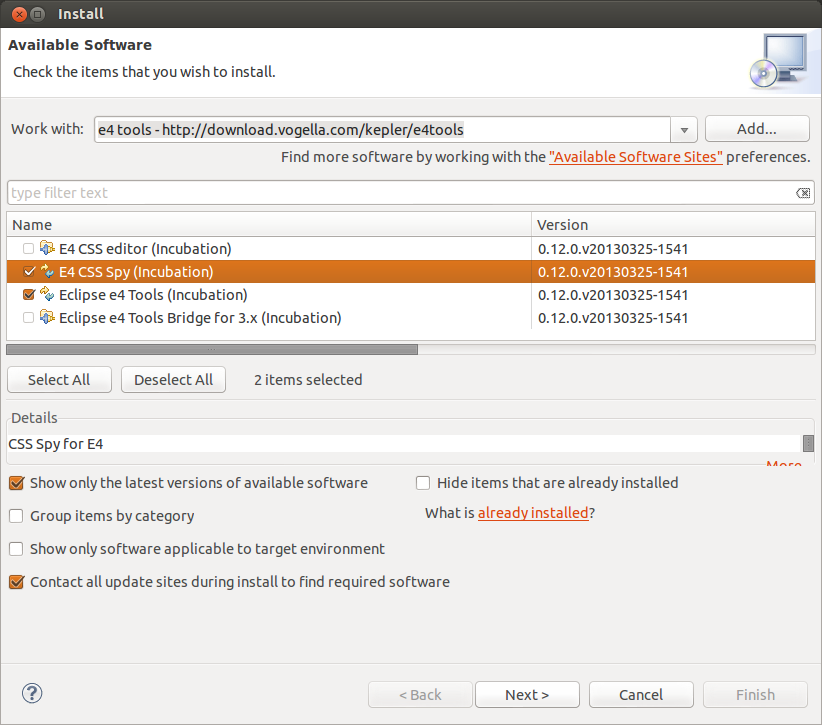Enable Hide items that are already installed

423,483
